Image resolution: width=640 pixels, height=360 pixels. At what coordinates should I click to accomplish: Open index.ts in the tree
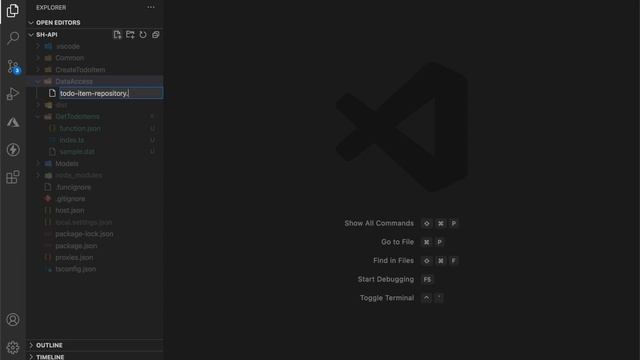pyautogui.click(x=95, y=140)
